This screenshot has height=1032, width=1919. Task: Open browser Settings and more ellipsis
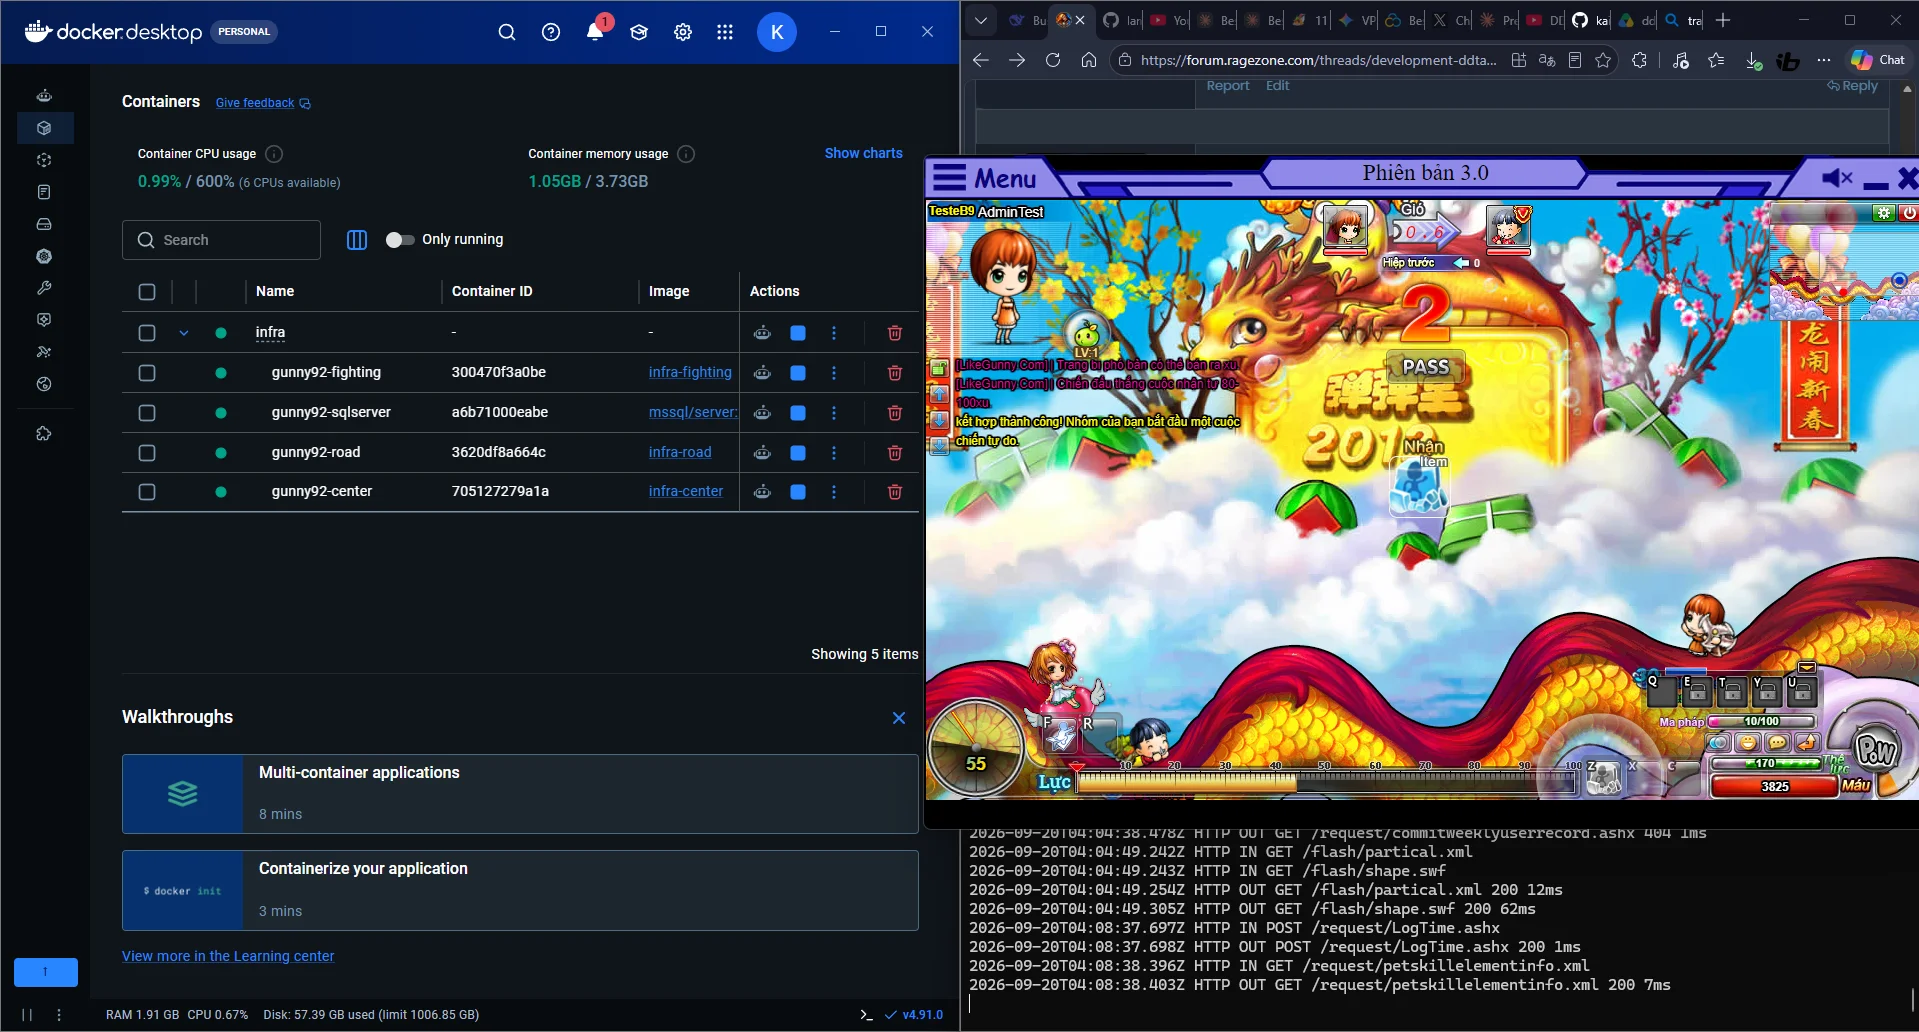click(x=1824, y=60)
